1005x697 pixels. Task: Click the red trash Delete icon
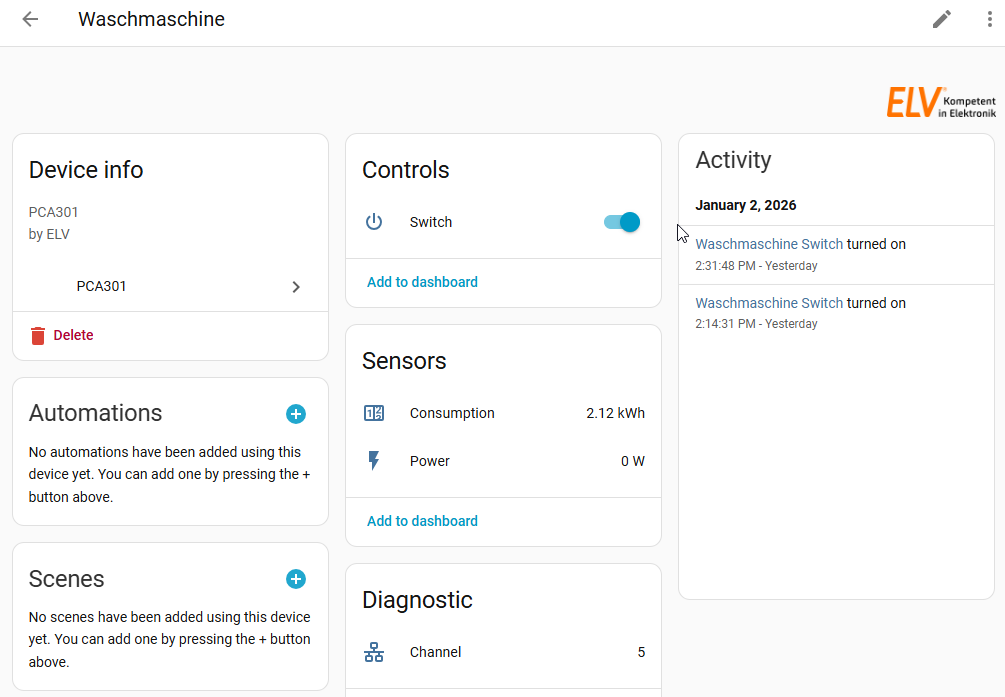click(38, 336)
